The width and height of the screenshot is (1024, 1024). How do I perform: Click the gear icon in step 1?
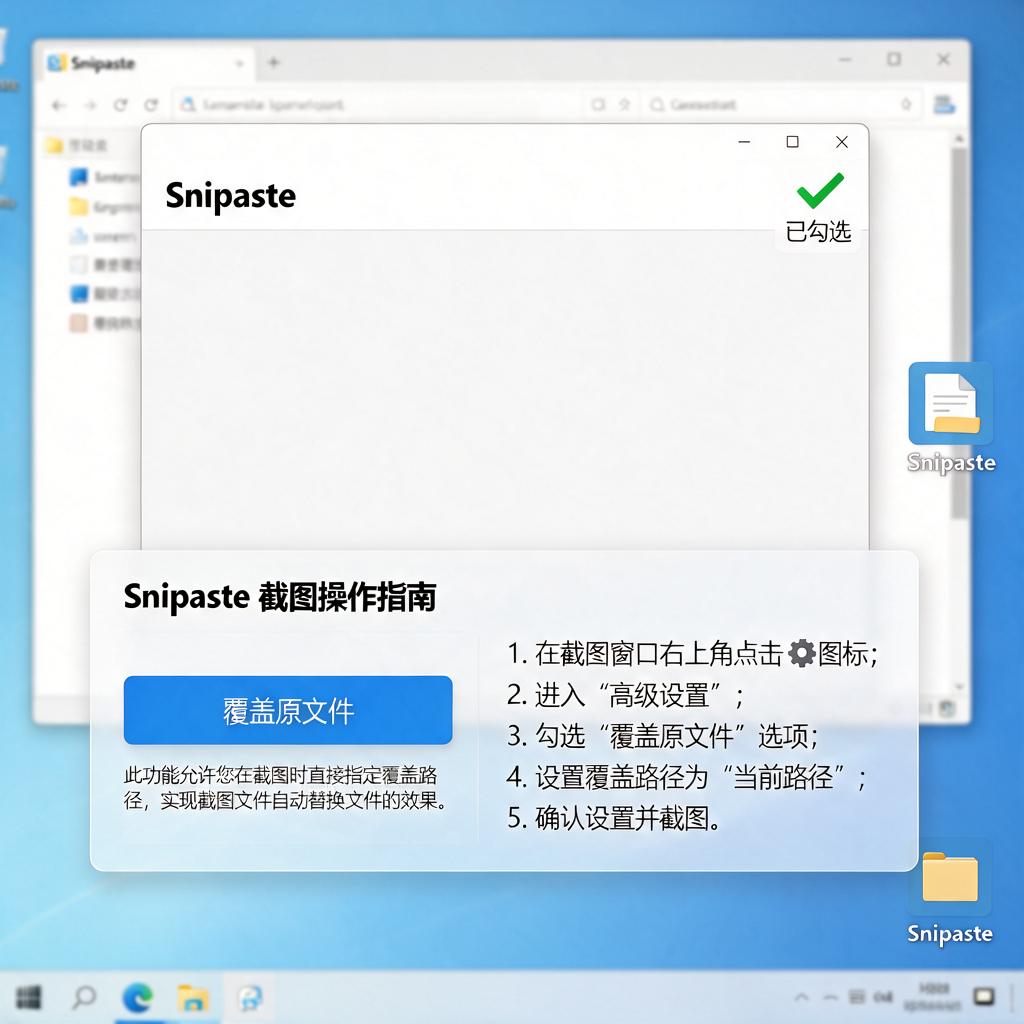[x=801, y=653]
